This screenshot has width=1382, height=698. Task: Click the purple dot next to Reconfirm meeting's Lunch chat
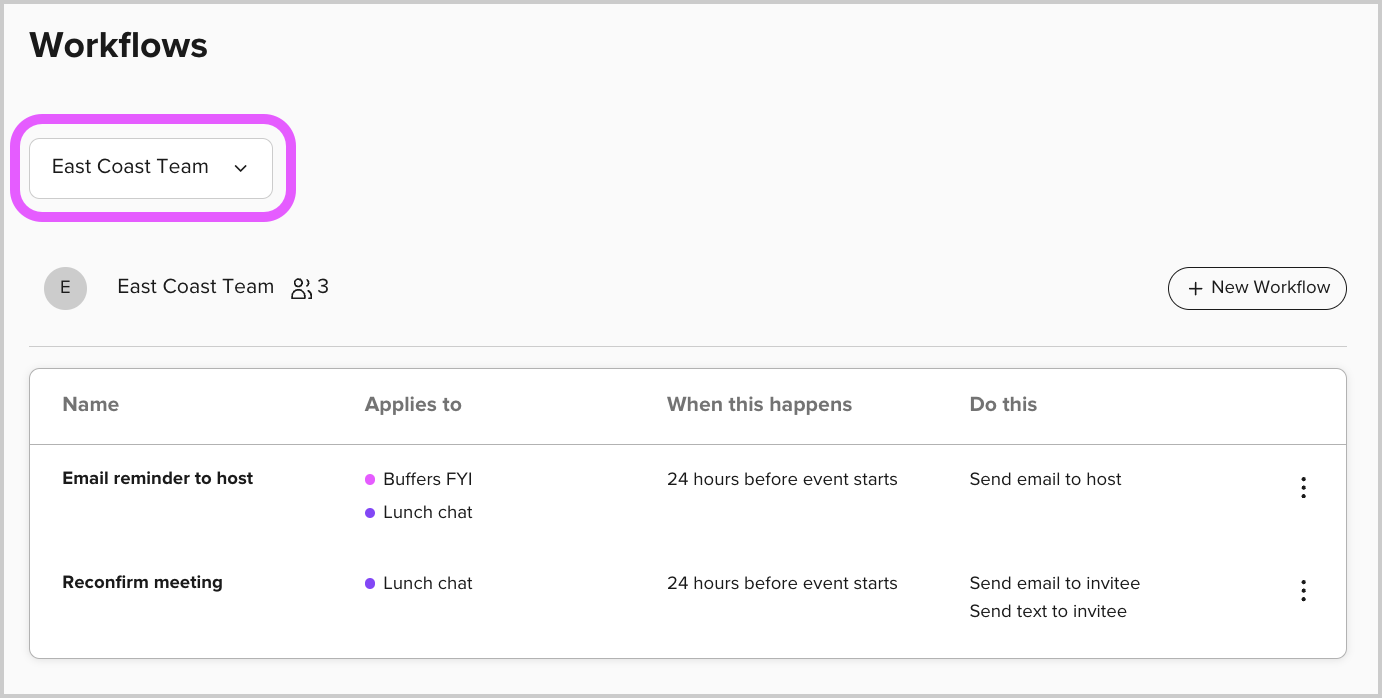tap(370, 583)
